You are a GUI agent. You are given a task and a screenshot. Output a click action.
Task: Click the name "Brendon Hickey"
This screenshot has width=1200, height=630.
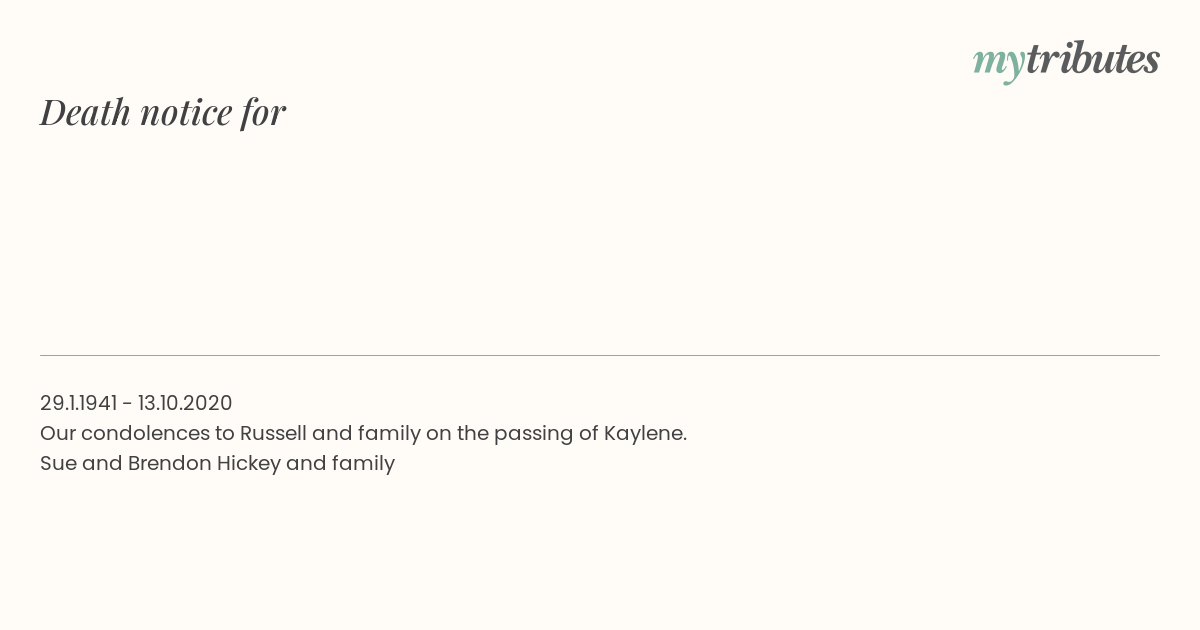[x=204, y=463]
